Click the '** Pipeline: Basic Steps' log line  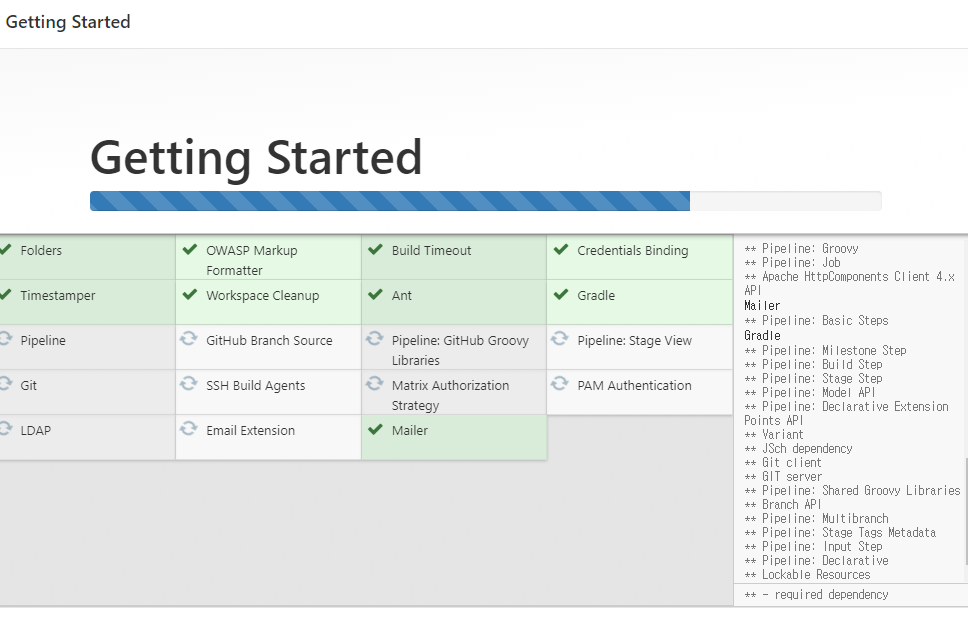pyautogui.click(x=816, y=321)
